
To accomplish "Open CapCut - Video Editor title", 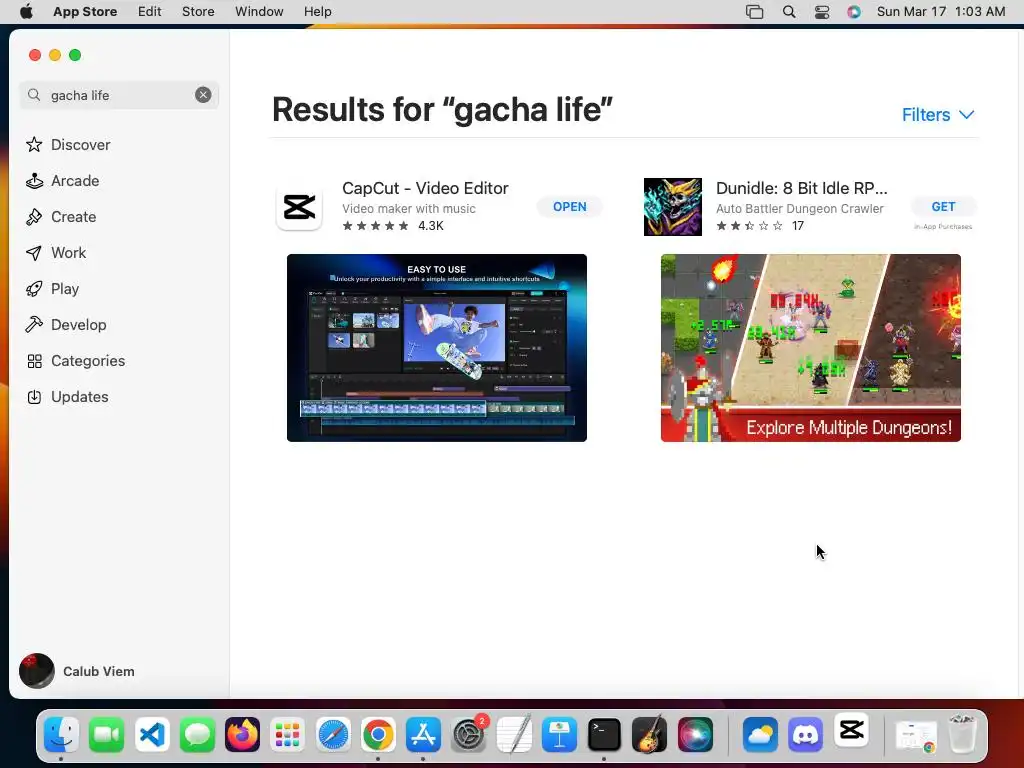I will (x=425, y=188).
